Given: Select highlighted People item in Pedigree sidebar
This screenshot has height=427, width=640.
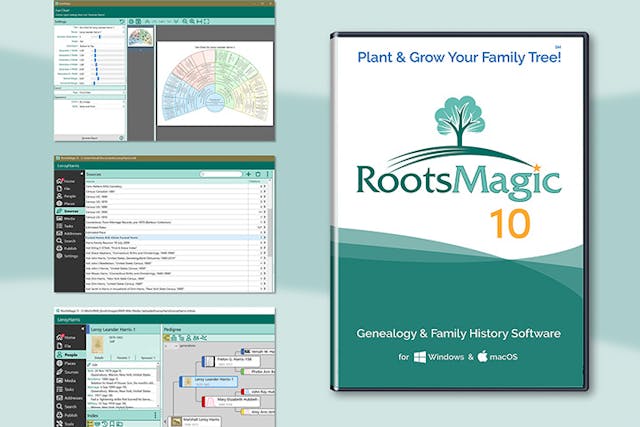Looking at the screenshot, I should [69, 355].
